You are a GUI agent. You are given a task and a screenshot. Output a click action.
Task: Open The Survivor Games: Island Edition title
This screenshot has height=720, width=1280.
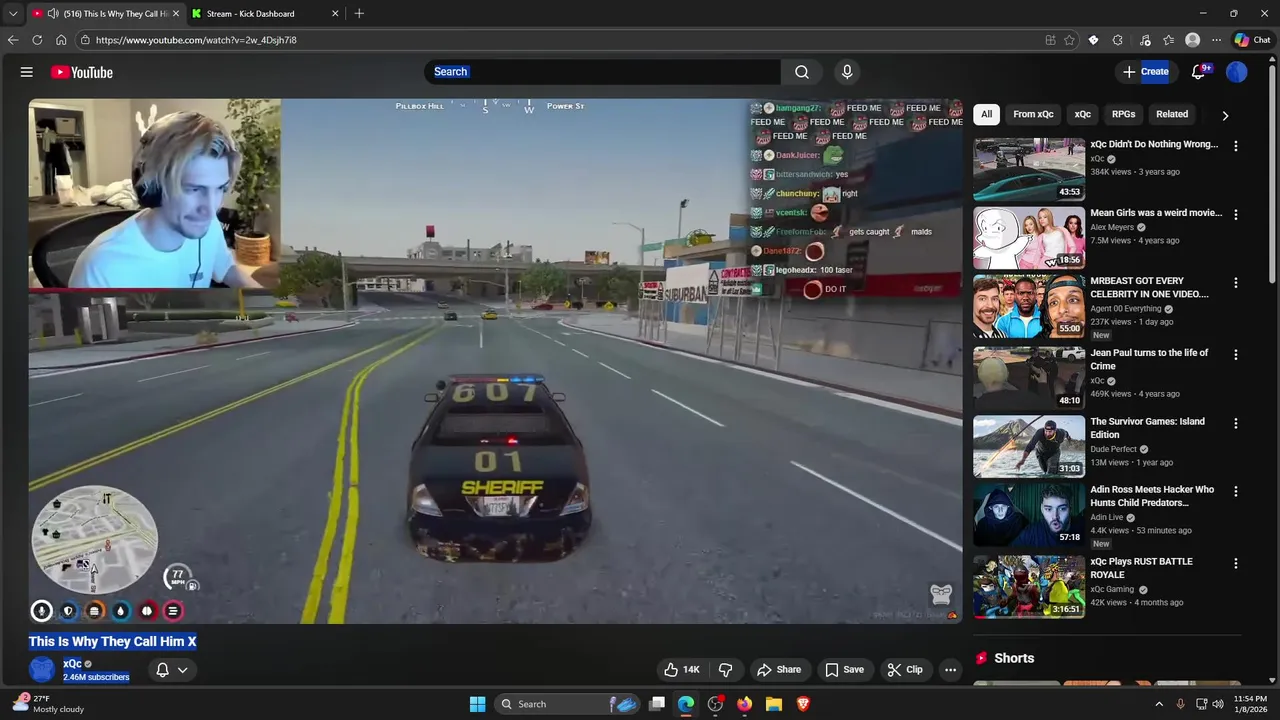tap(1147, 428)
